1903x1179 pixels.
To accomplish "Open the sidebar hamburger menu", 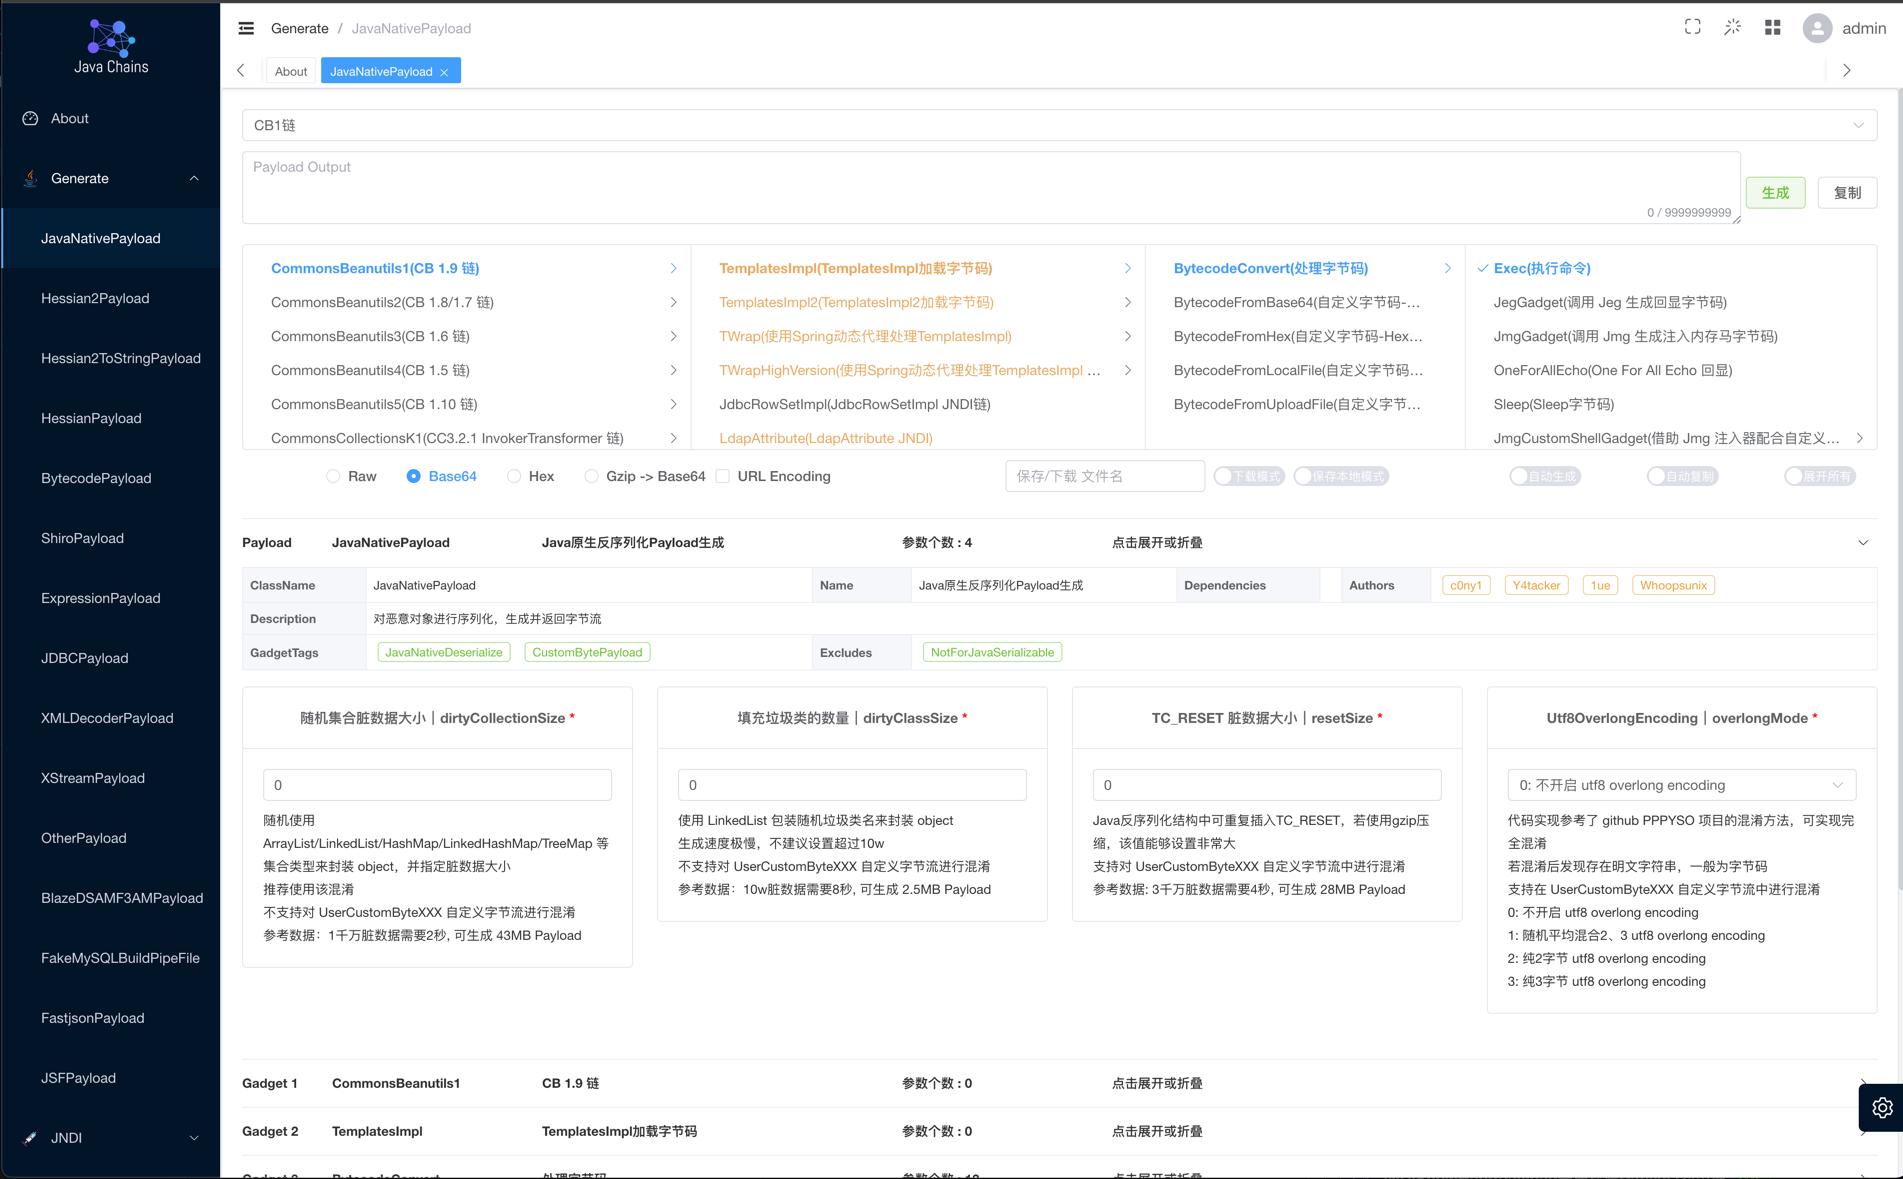I will [246, 28].
